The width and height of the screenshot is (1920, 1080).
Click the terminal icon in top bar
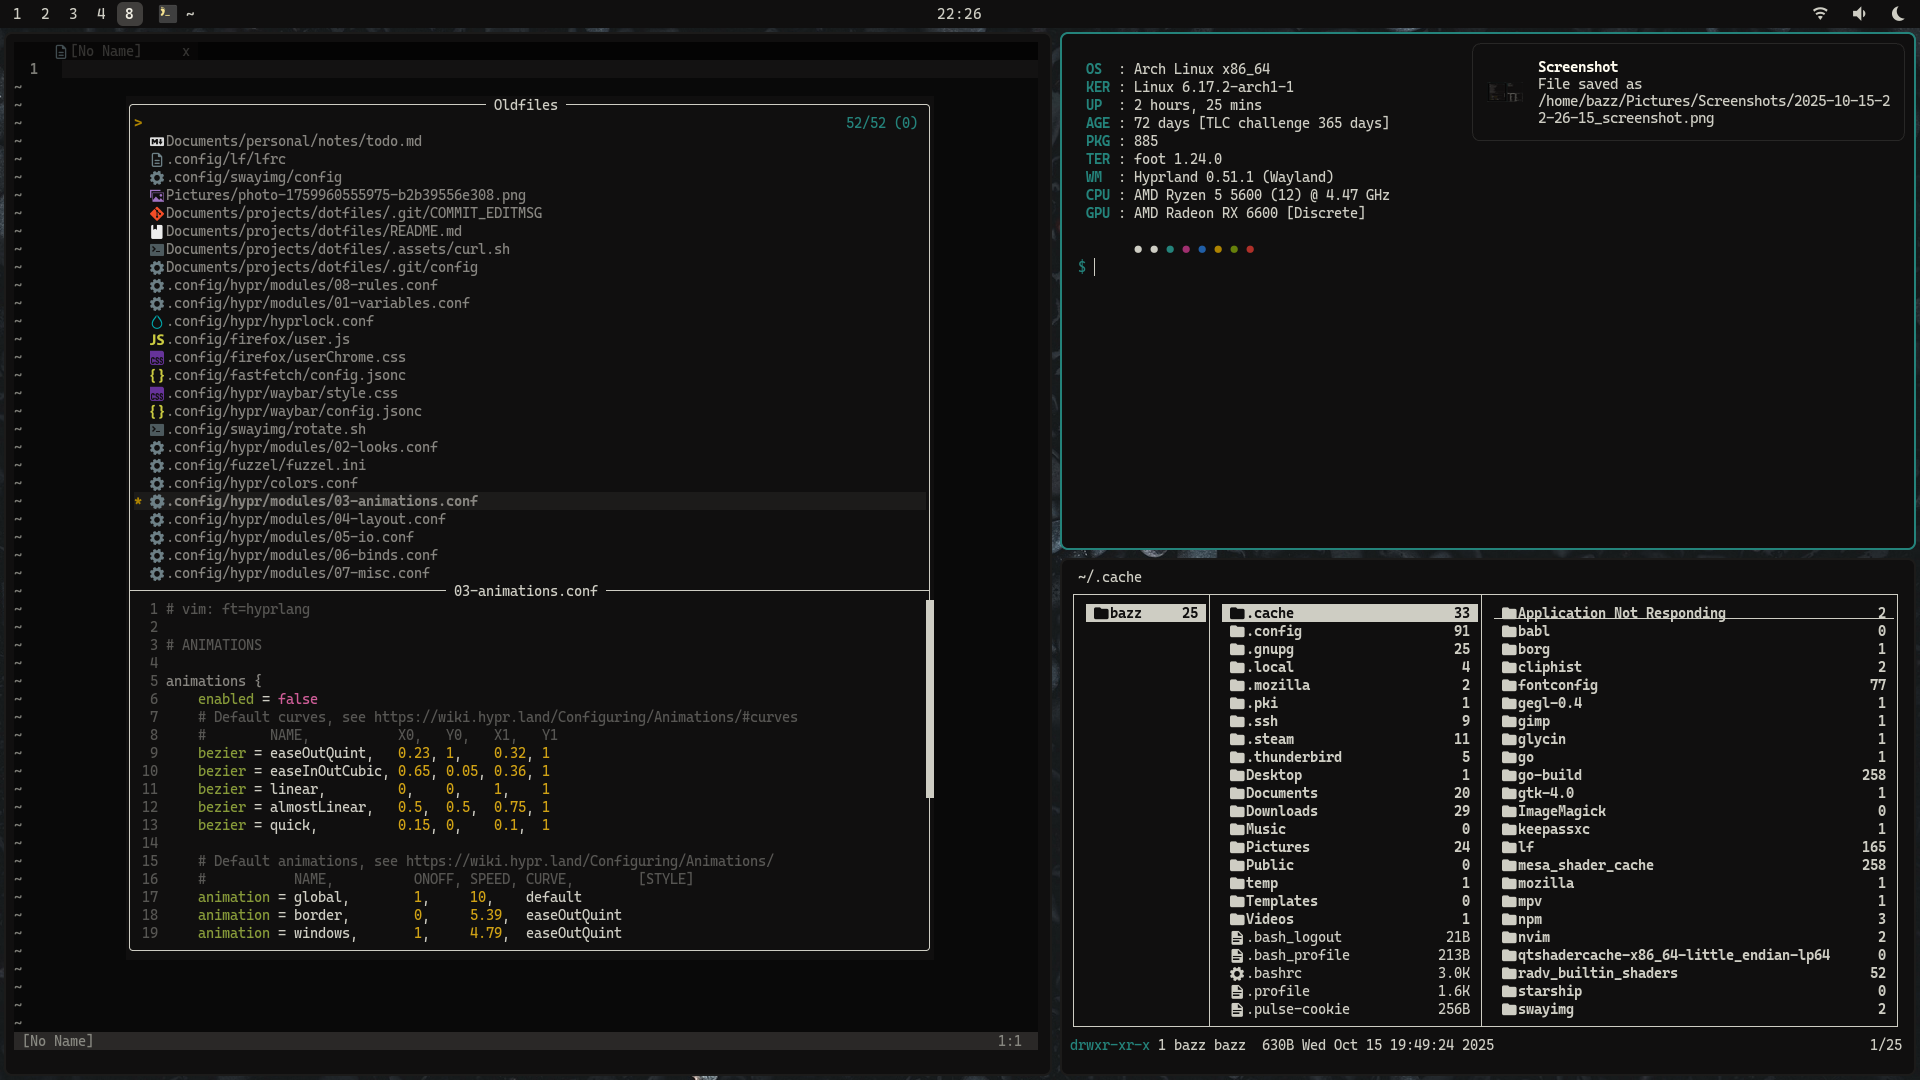pyautogui.click(x=167, y=13)
